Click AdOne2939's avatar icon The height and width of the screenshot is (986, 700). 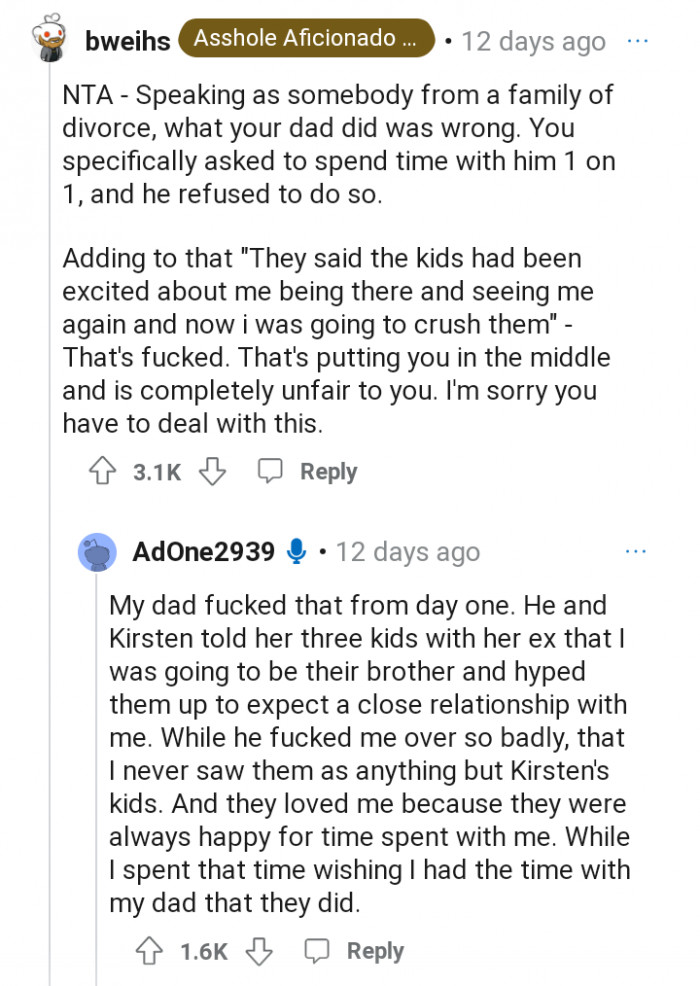click(x=96, y=552)
